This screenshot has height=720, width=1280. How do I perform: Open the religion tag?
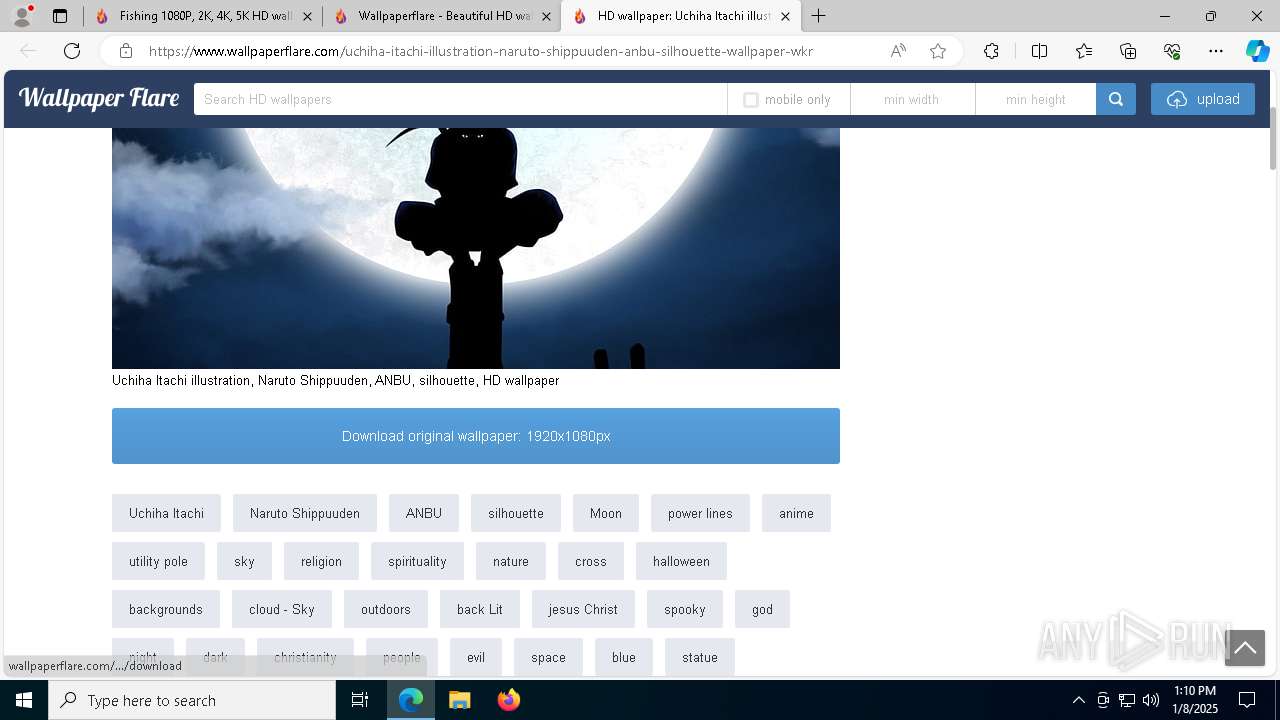point(321,561)
